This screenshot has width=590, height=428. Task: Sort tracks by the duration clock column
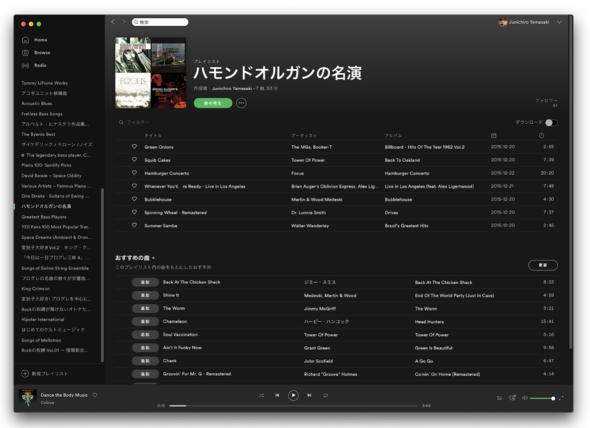pyautogui.click(x=541, y=136)
